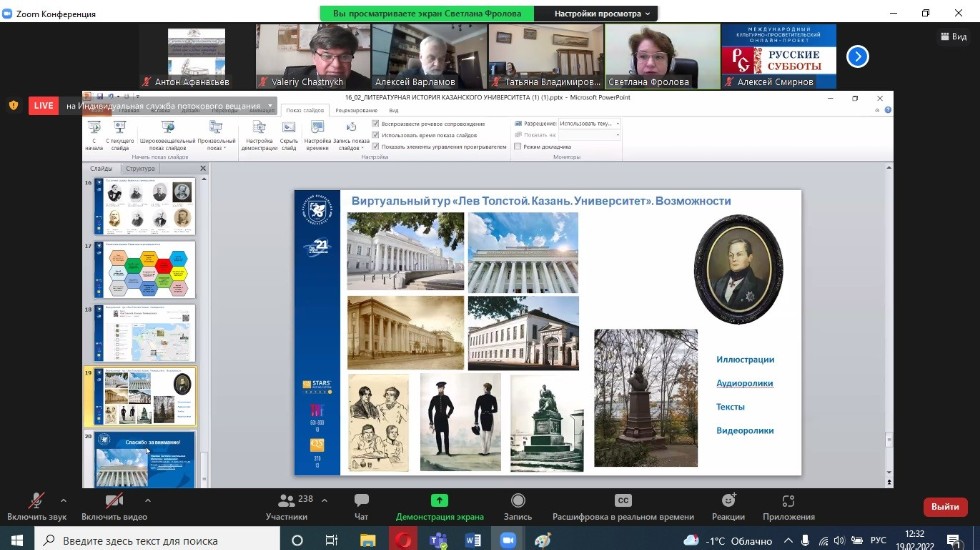This screenshot has height=550, width=980.
Task: Start recording with the Запись button
Action: click(x=517, y=502)
